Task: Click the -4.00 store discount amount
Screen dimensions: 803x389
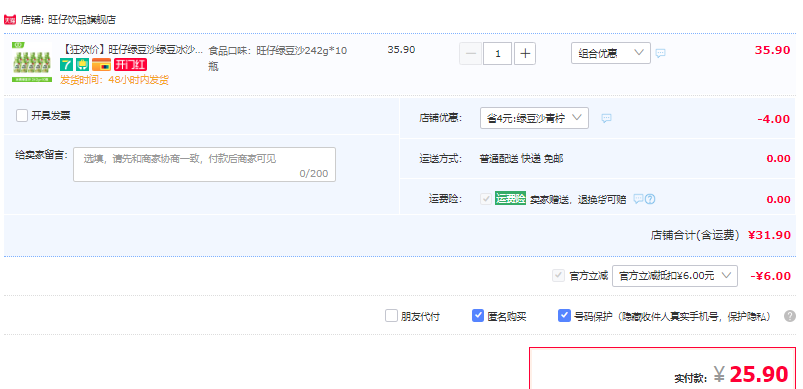Action: 773,119
